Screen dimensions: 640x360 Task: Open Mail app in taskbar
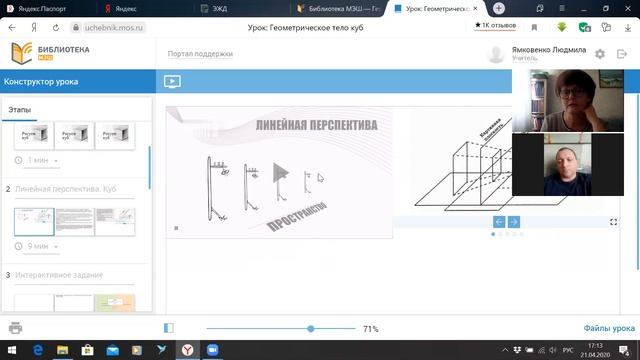click(112, 350)
